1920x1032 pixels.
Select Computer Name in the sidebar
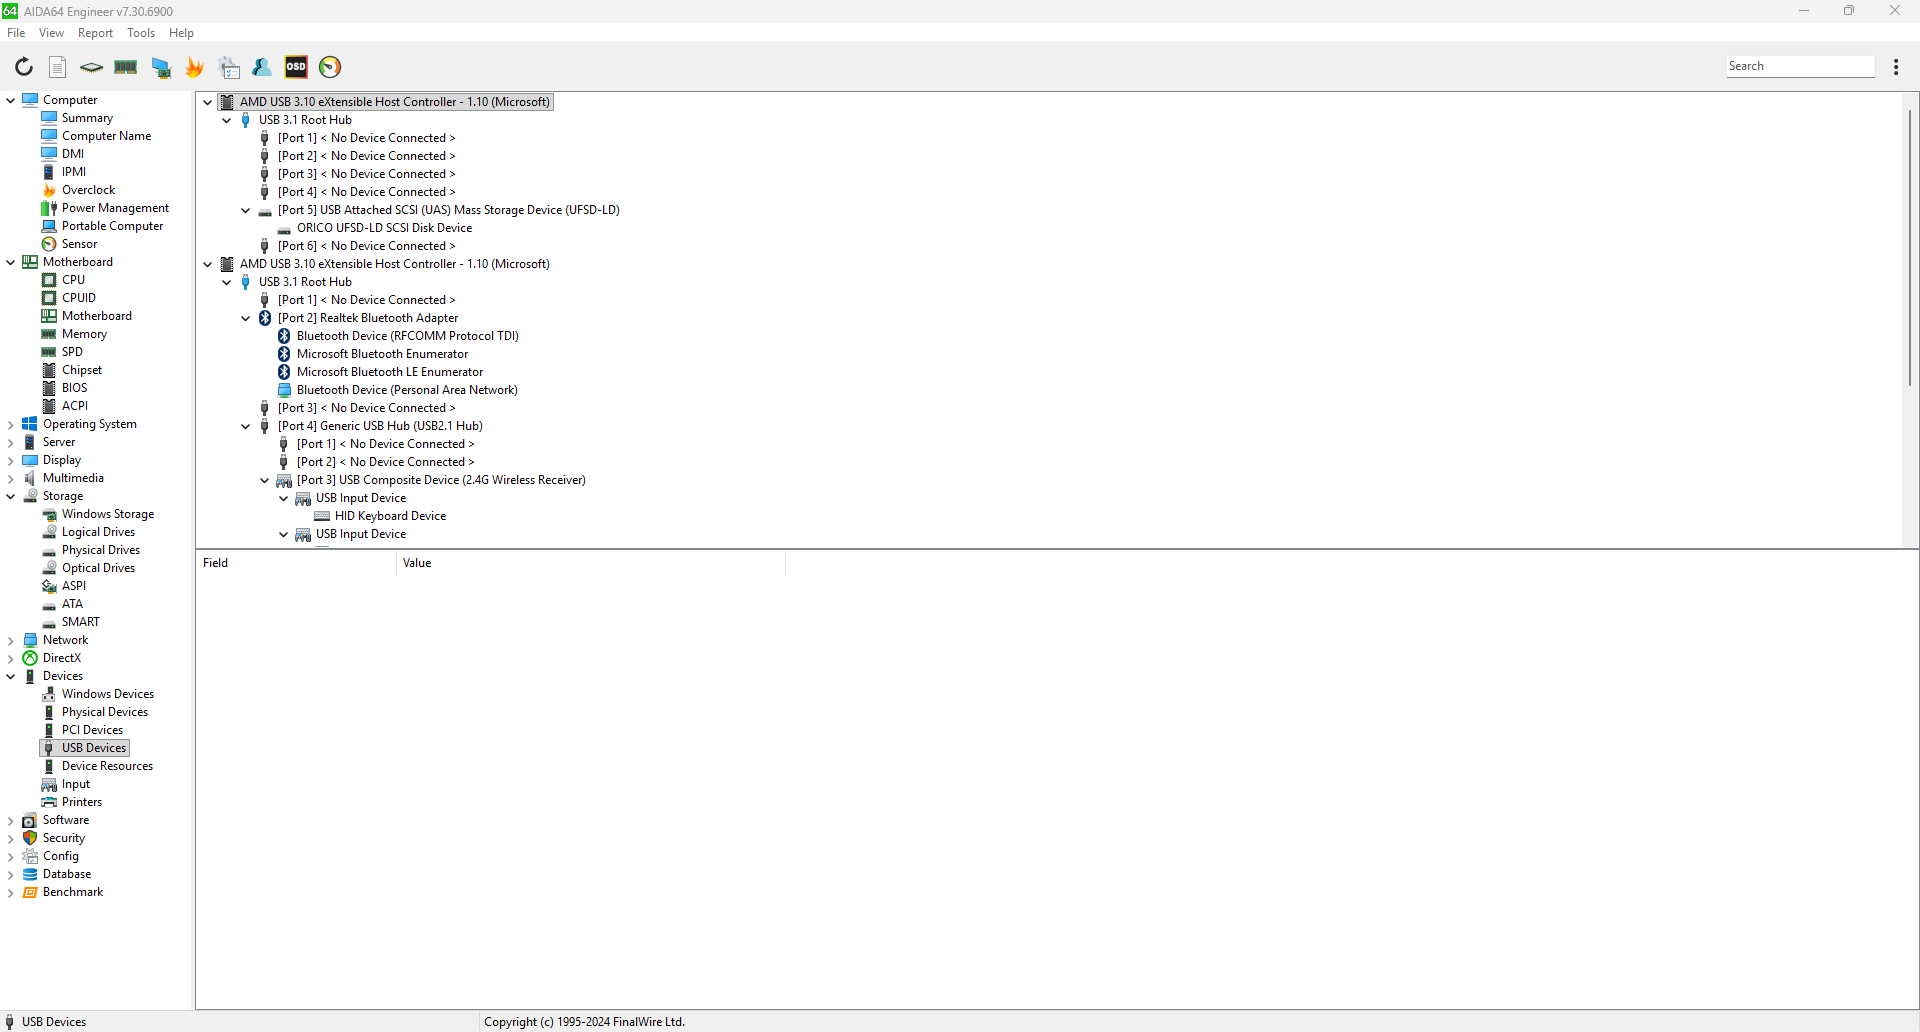(x=106, y=136)
